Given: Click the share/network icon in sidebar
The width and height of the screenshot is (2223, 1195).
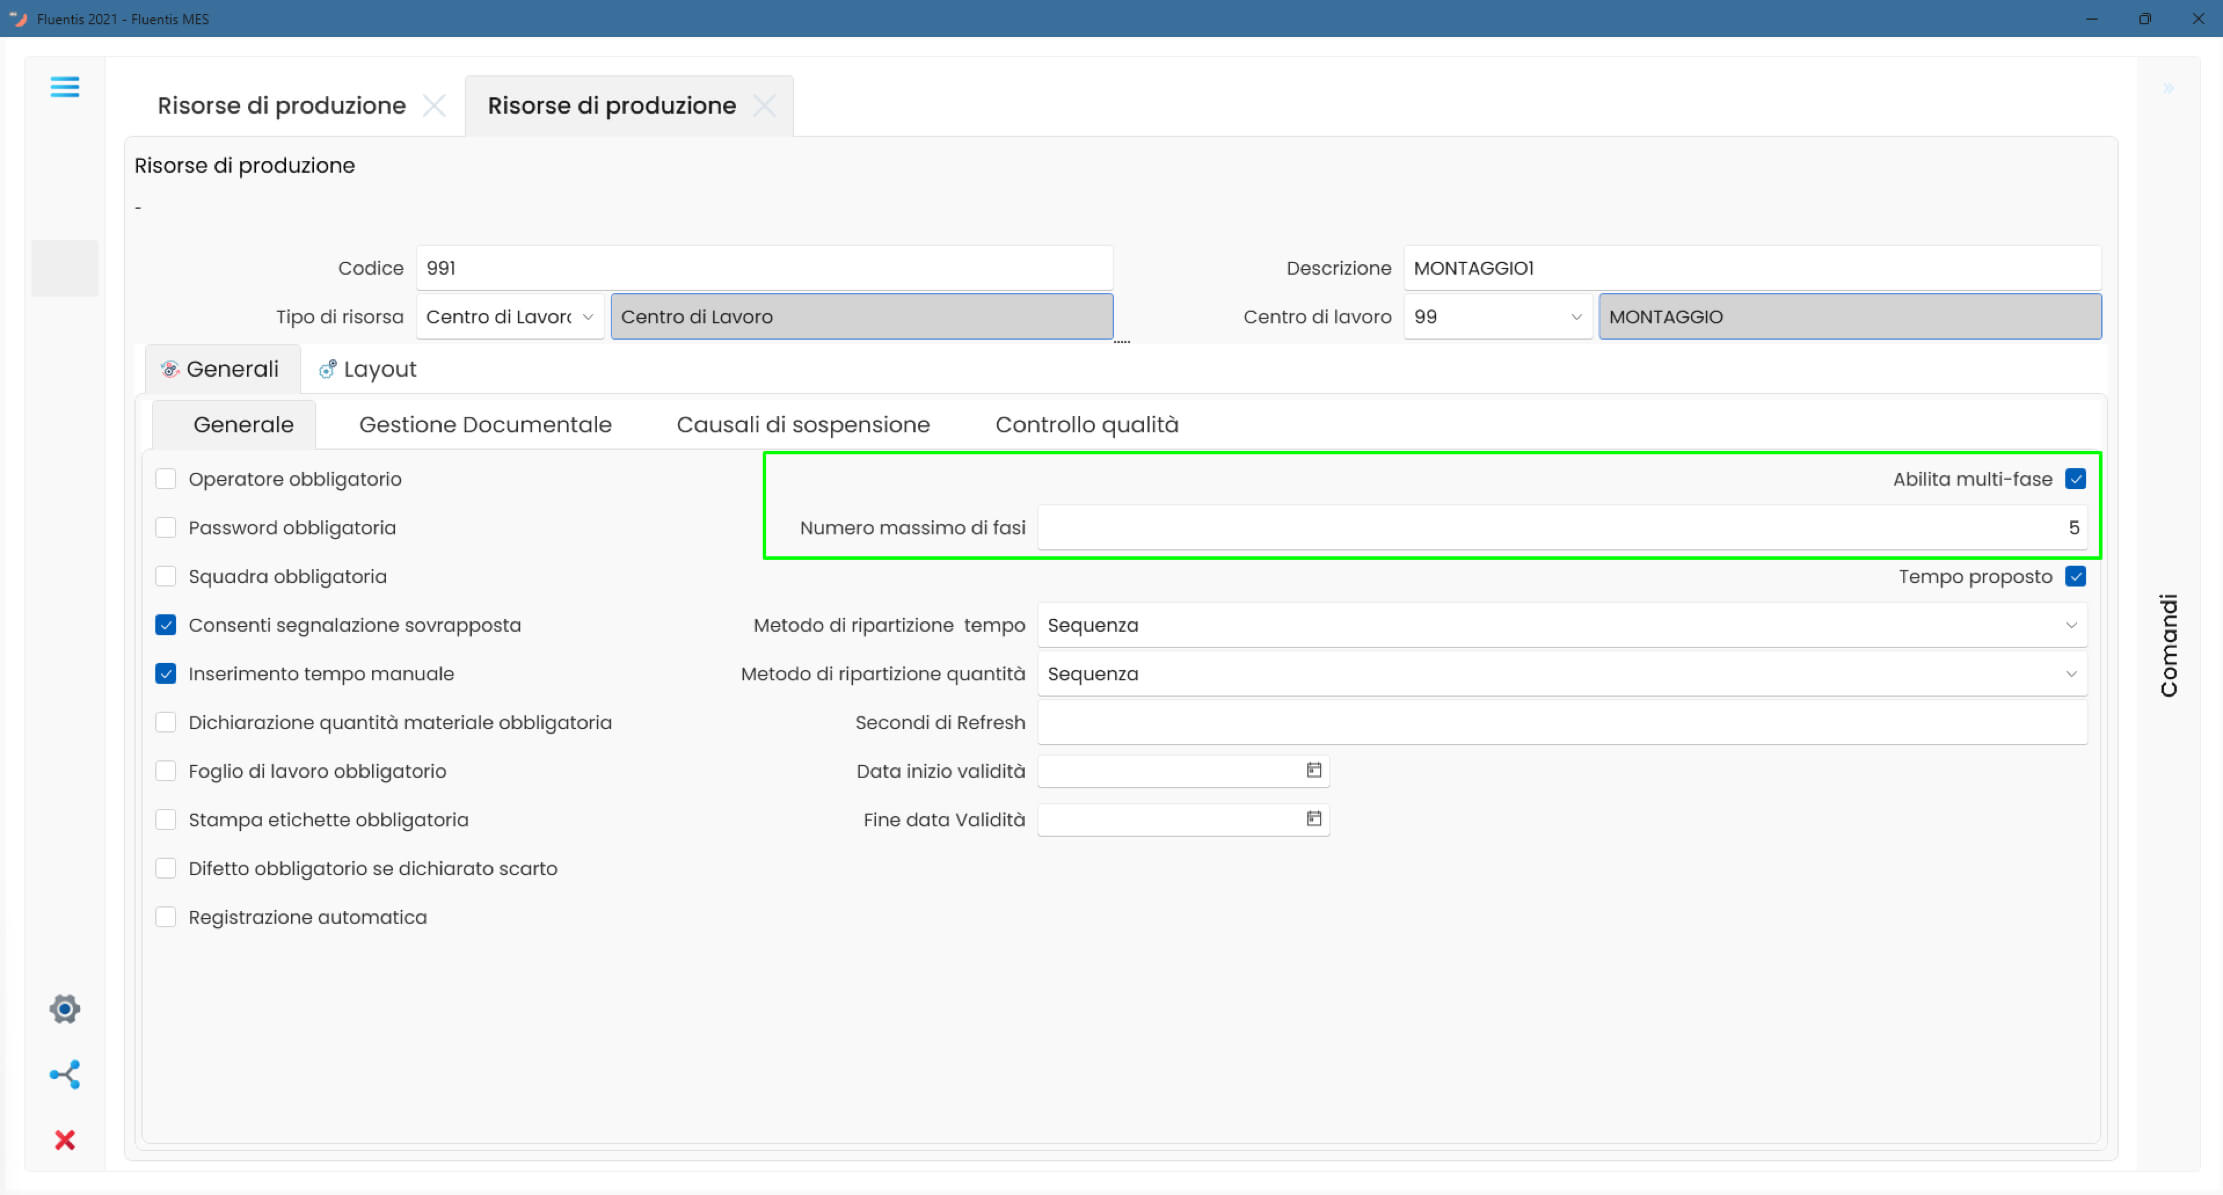Looking at the screenshot, I should tap(65, 1075).
